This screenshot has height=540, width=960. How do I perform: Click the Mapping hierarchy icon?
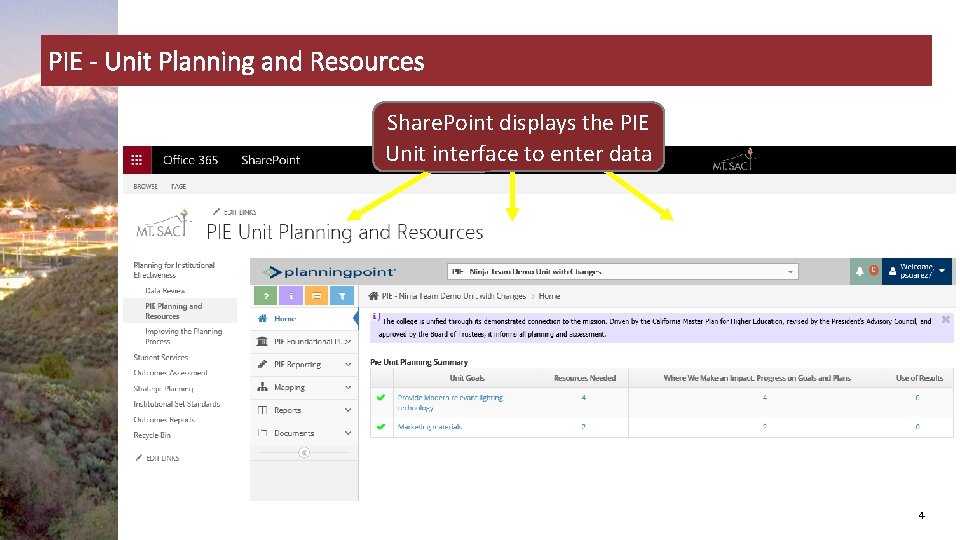pyautogui.click(x=262, y=387)
